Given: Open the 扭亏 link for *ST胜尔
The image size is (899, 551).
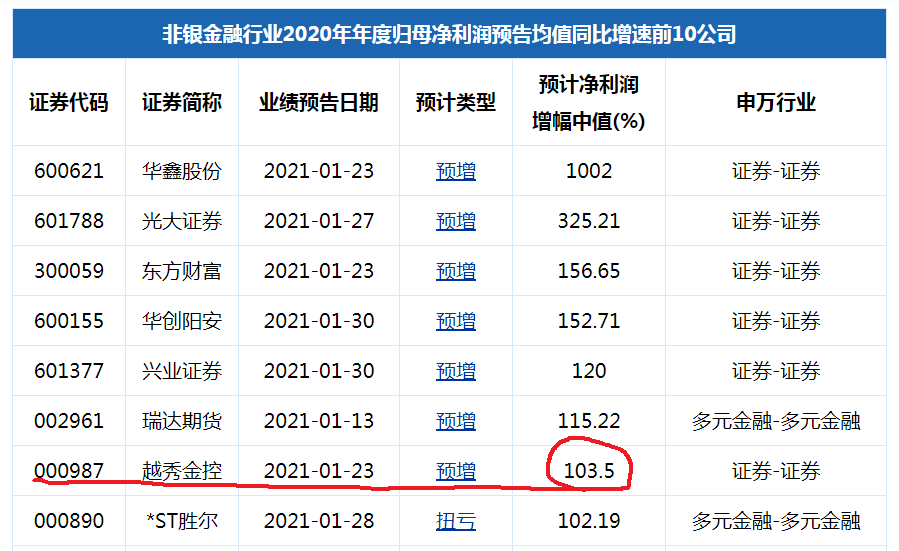Looking at the screenshot, I should [x=456, y=521].
